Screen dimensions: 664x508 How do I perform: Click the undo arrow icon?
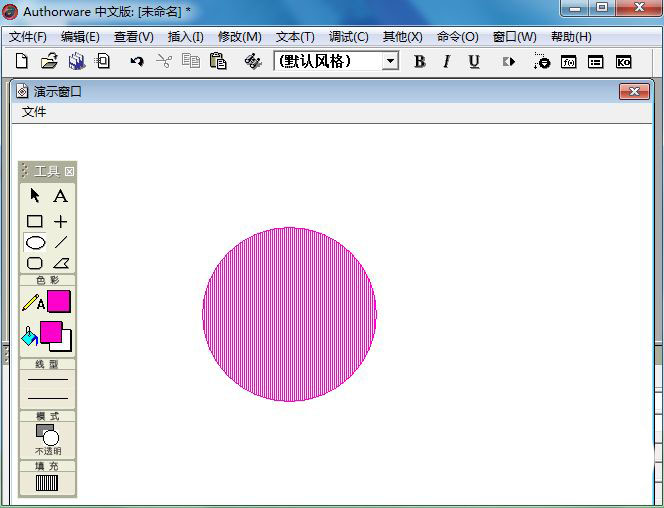click(137, 61)
